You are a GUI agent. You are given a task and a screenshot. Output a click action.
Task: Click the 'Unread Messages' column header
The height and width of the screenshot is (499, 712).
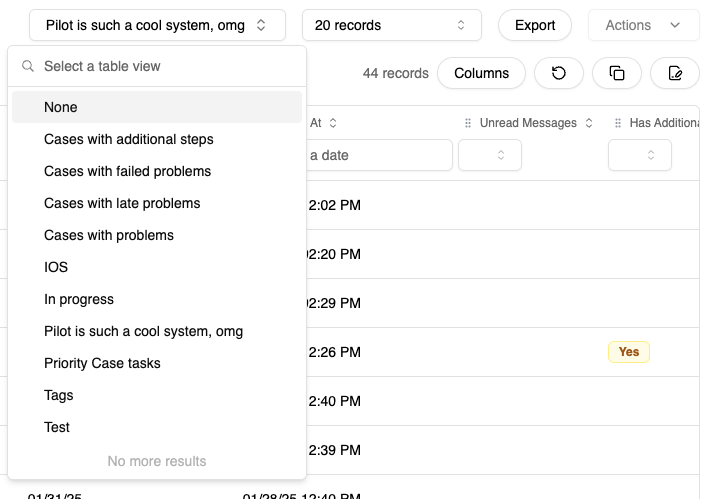[528, 123]
